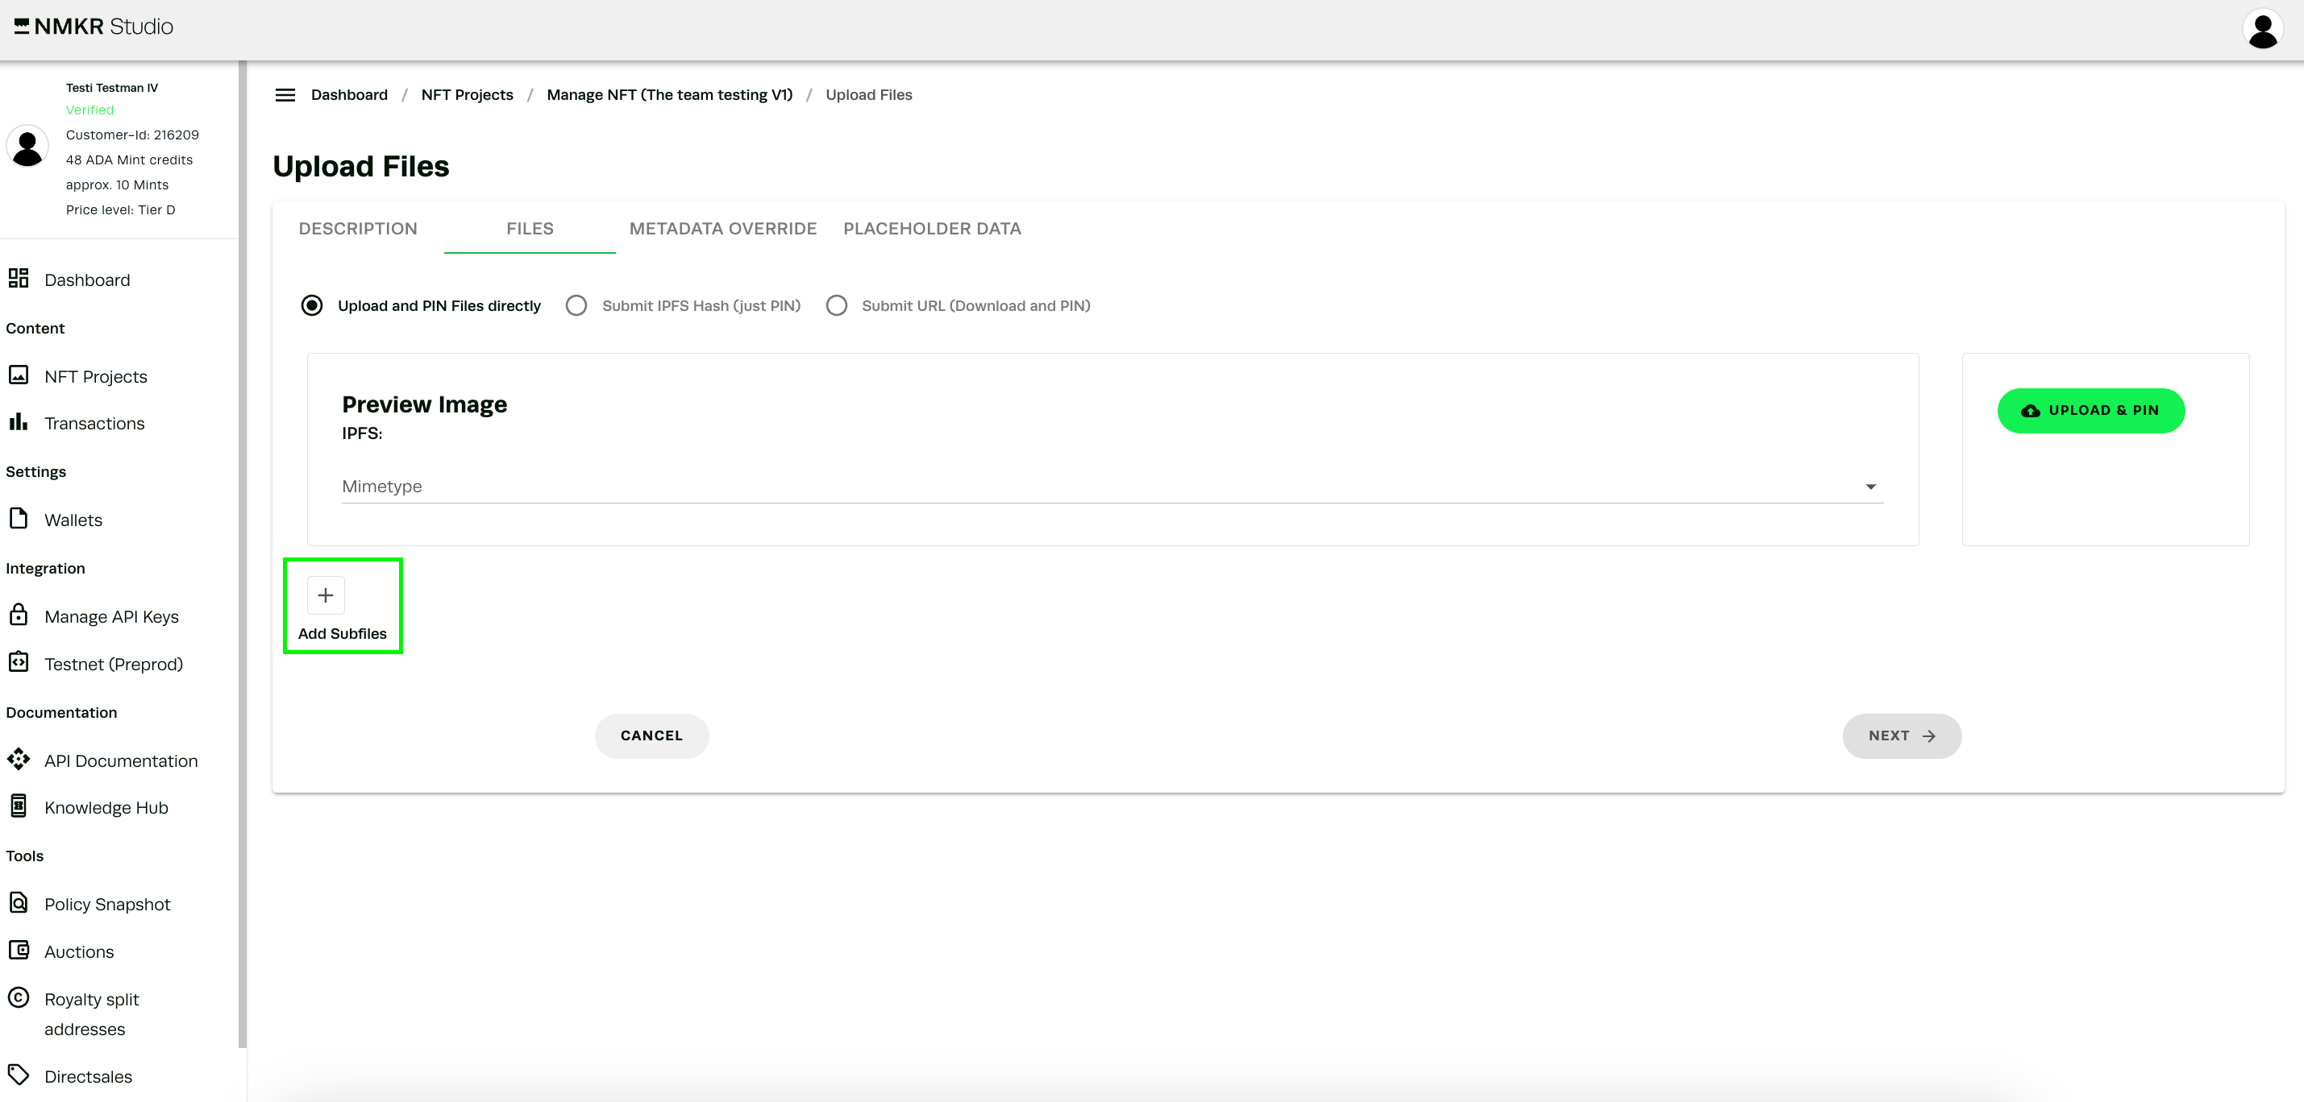
Task: Select Submit IPFS Hash (just PIN) option
Action: pos(576,306)
